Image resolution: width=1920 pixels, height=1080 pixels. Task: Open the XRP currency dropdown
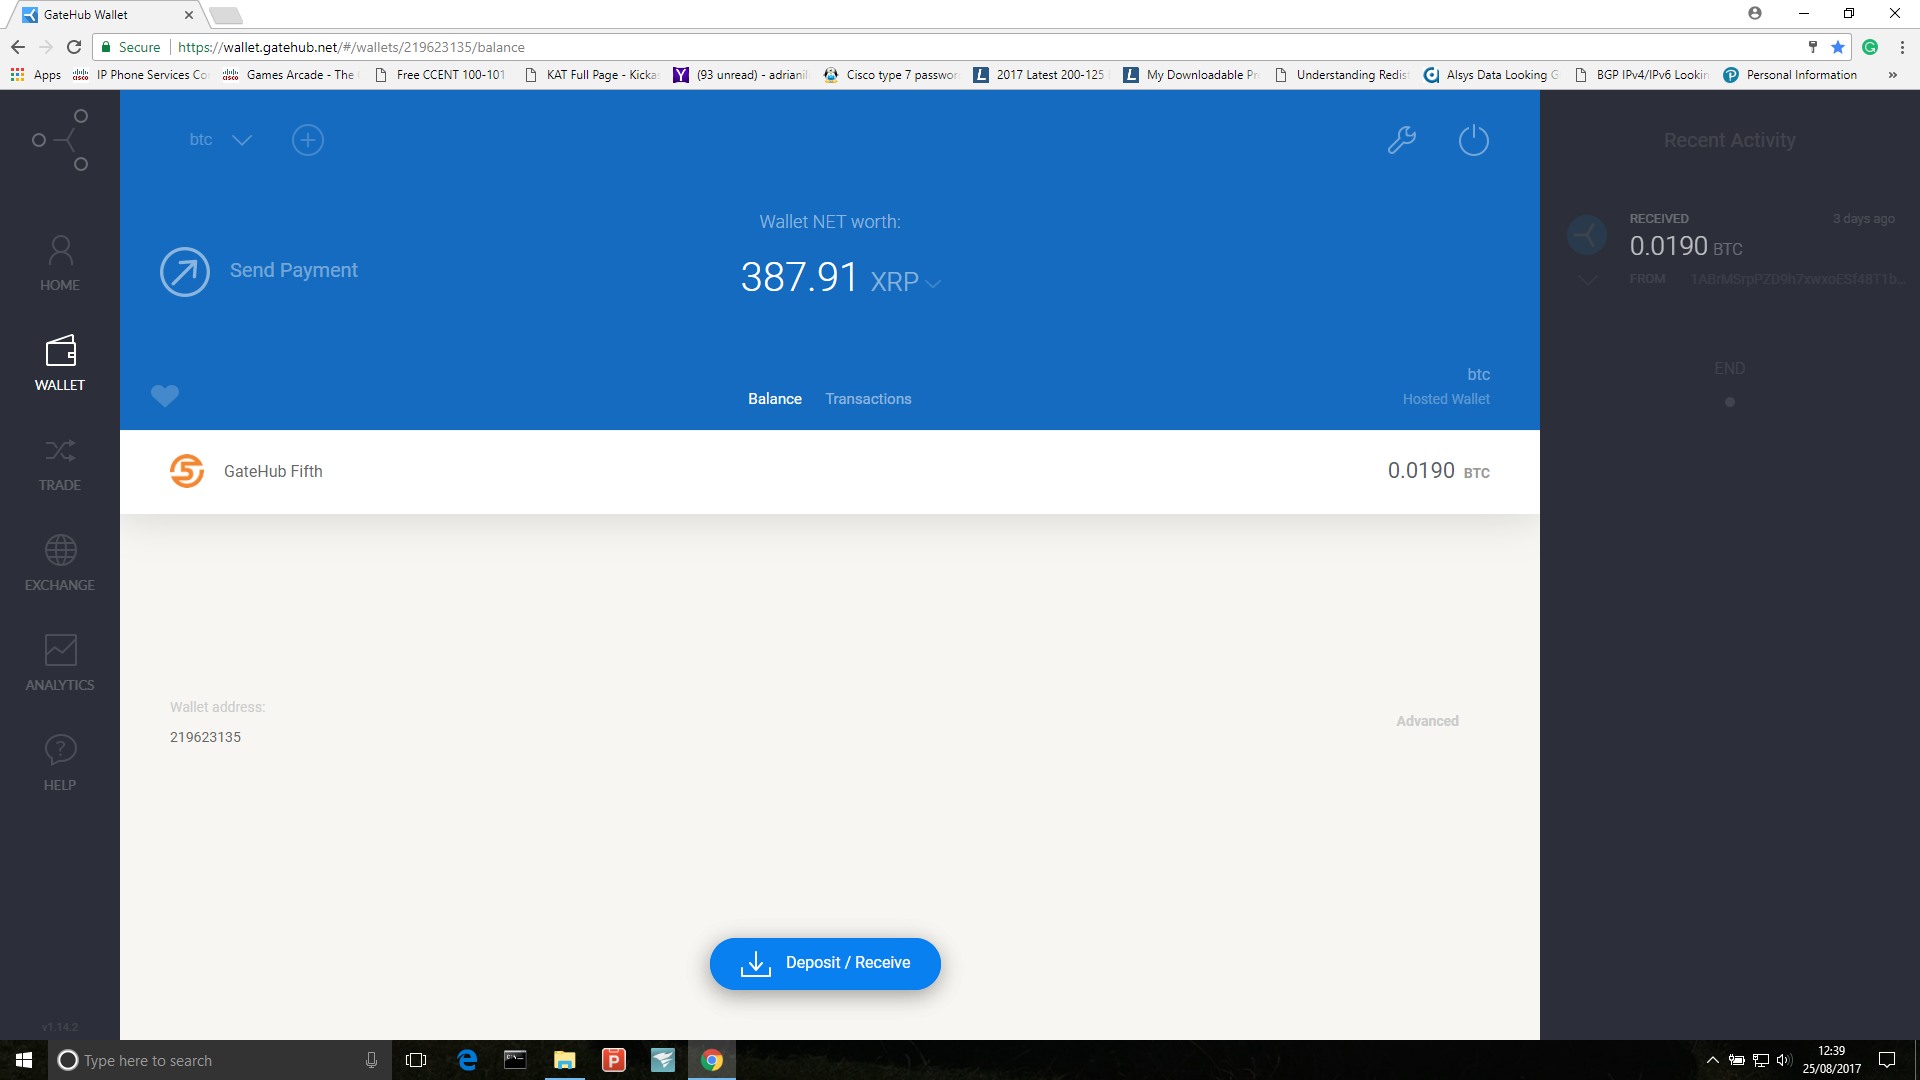click(933, 284)
